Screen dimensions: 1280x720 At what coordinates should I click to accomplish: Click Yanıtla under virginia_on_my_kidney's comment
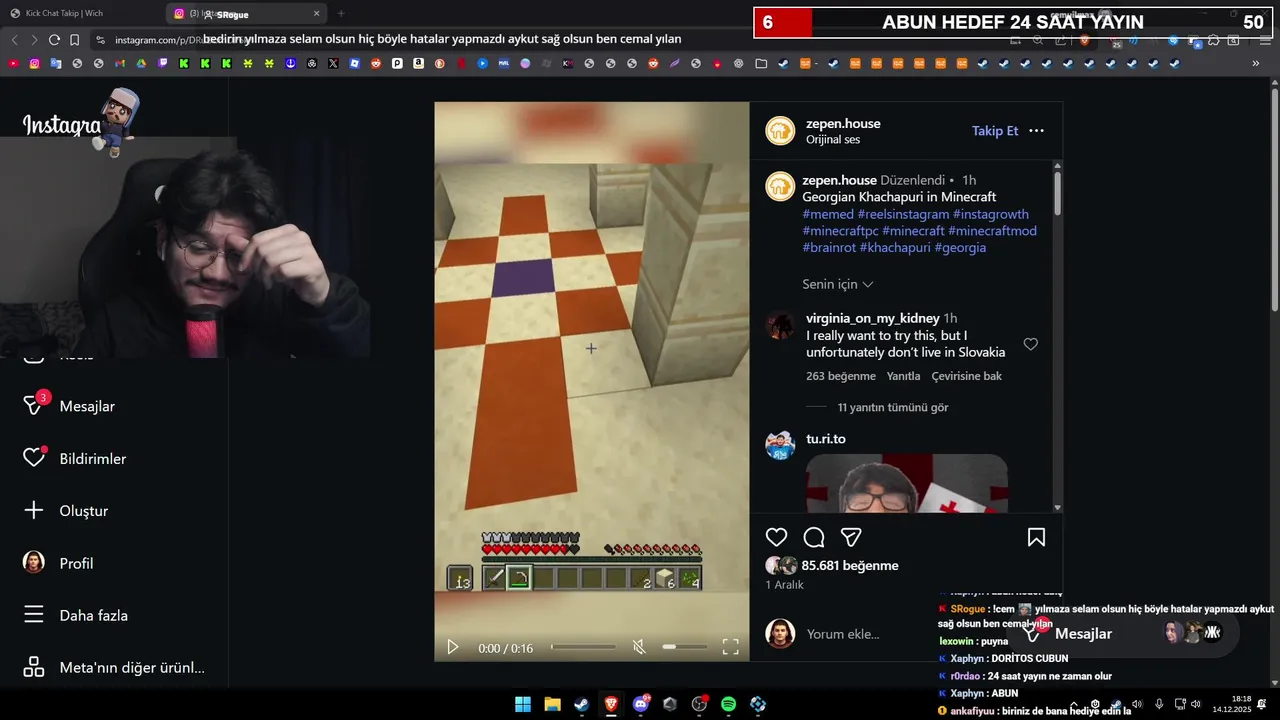point(903,376)
